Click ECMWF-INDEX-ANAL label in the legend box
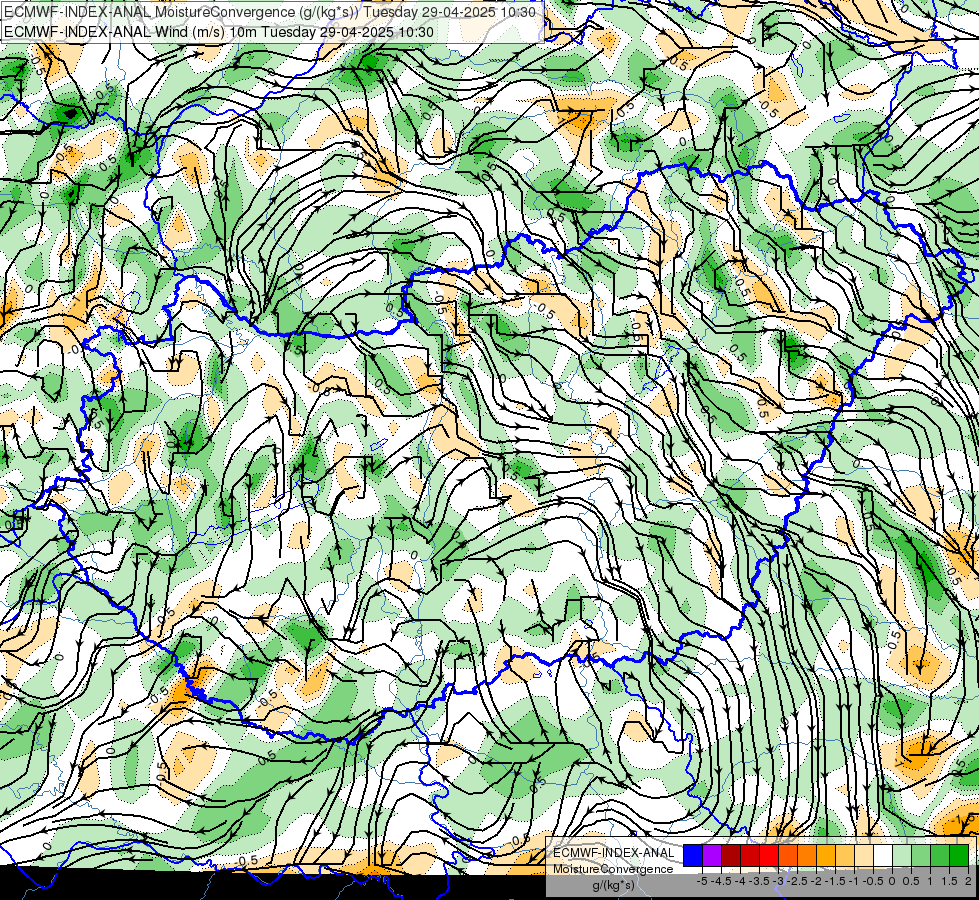 click(x=614, y=853)
